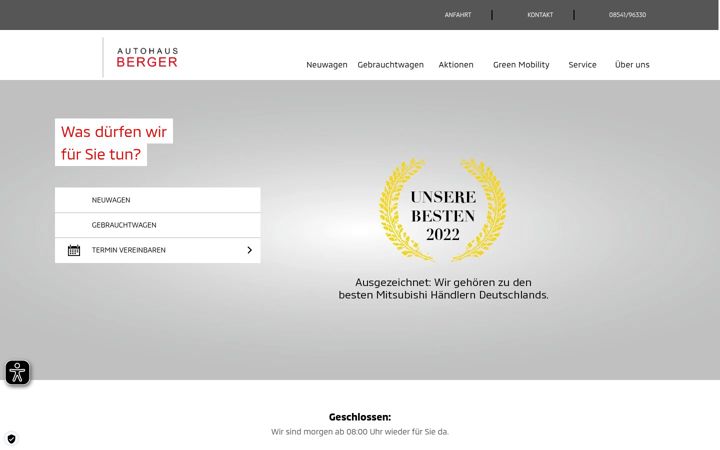Click the Unsere Besten 2022 award badge
Viewport: 720px width, 450px height.
pos(443,210)
